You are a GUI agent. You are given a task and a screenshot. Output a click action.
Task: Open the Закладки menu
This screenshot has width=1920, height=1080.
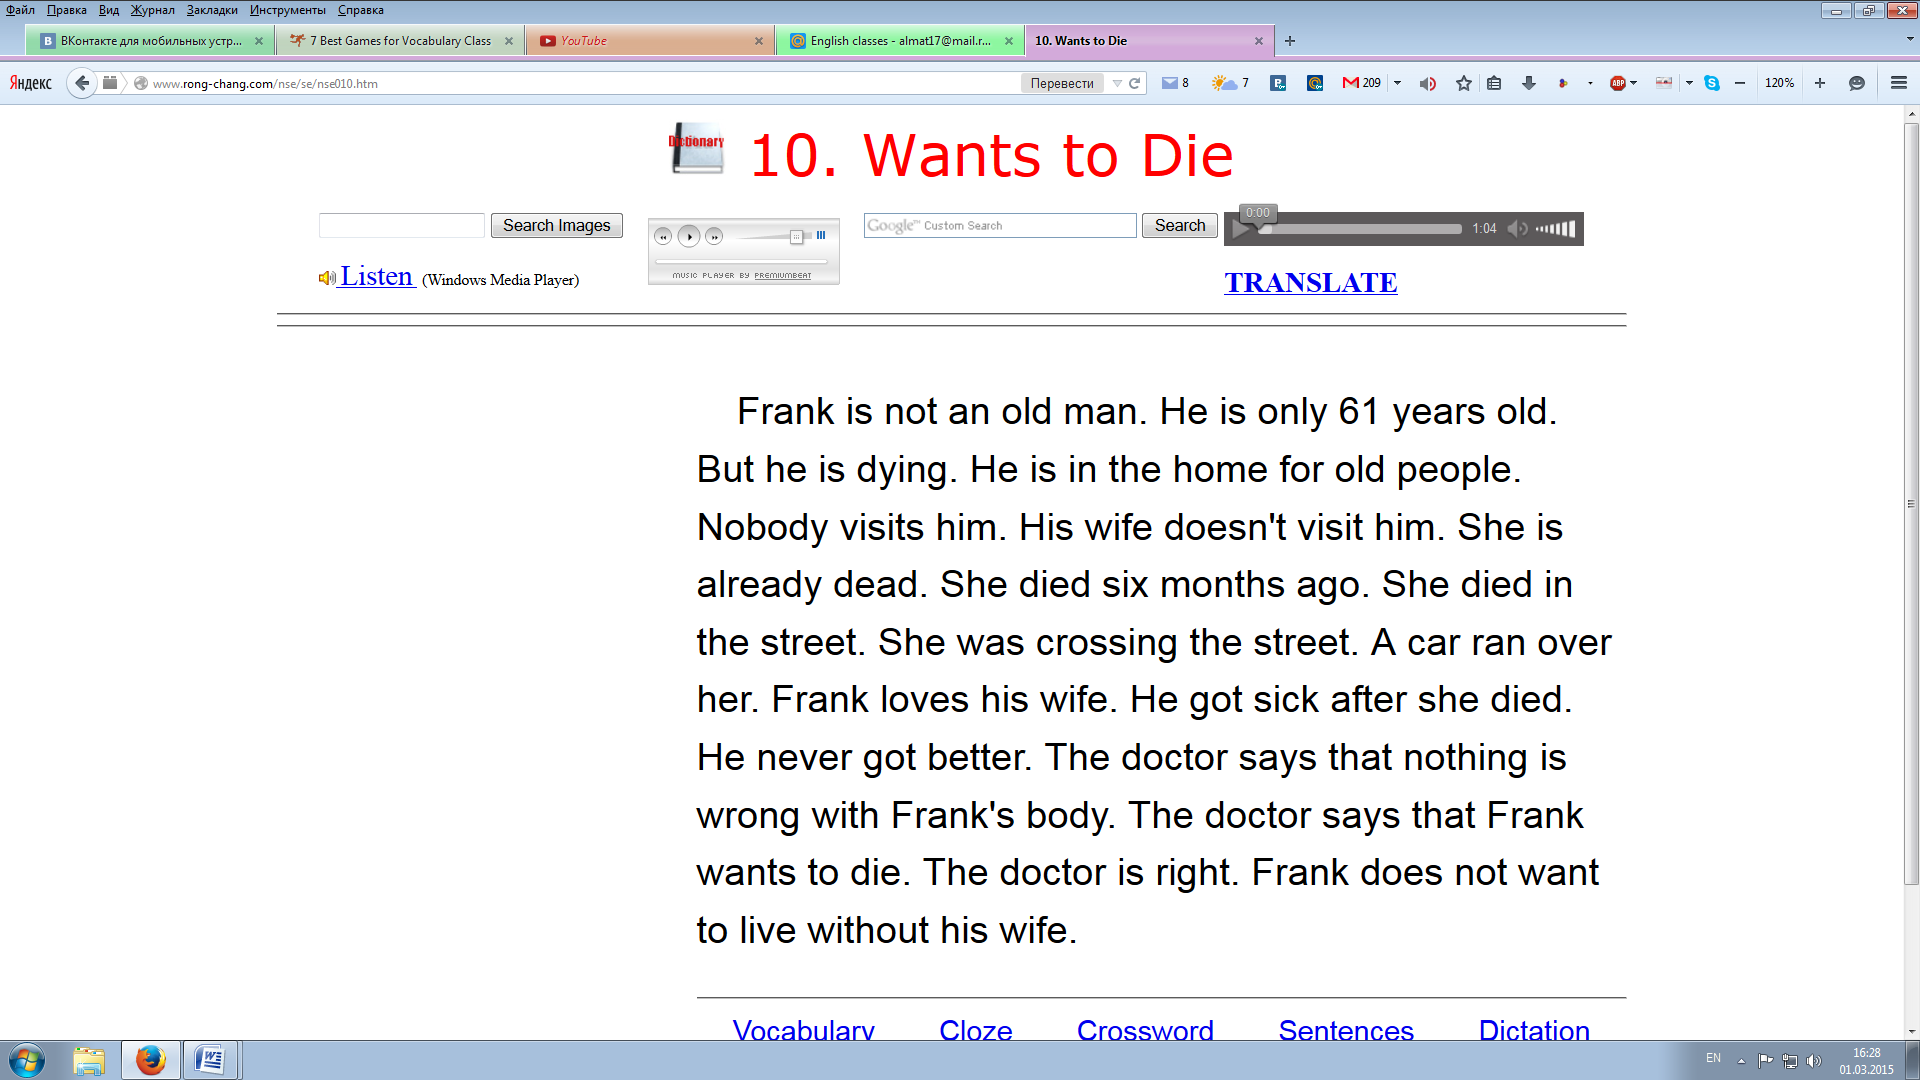coord(212,10)
